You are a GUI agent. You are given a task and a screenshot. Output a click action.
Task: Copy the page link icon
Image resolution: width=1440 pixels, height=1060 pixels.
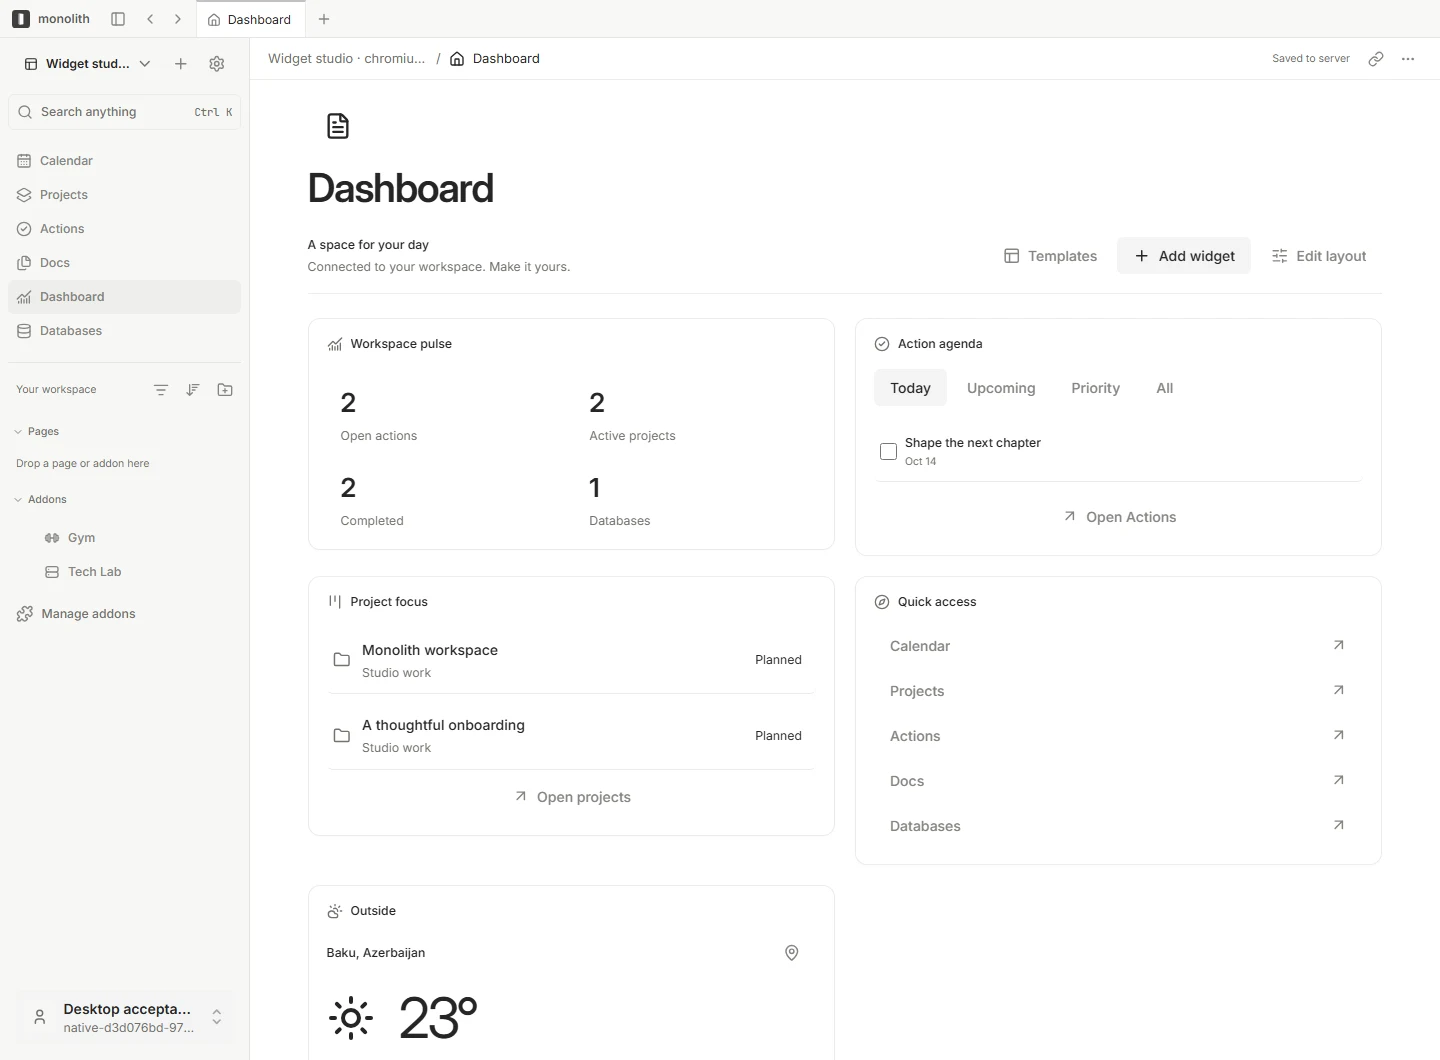1376,59
